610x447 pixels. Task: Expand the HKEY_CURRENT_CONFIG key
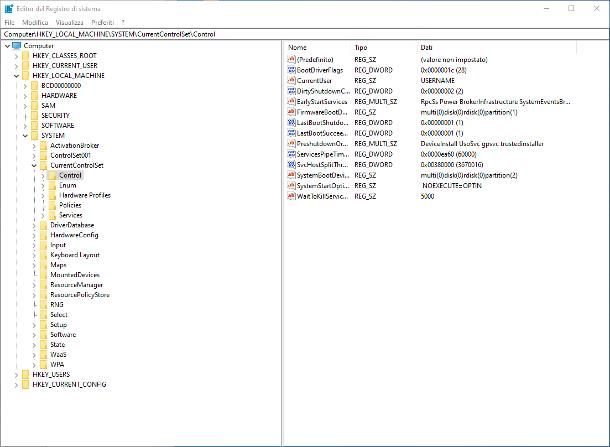tap(15, 384)
